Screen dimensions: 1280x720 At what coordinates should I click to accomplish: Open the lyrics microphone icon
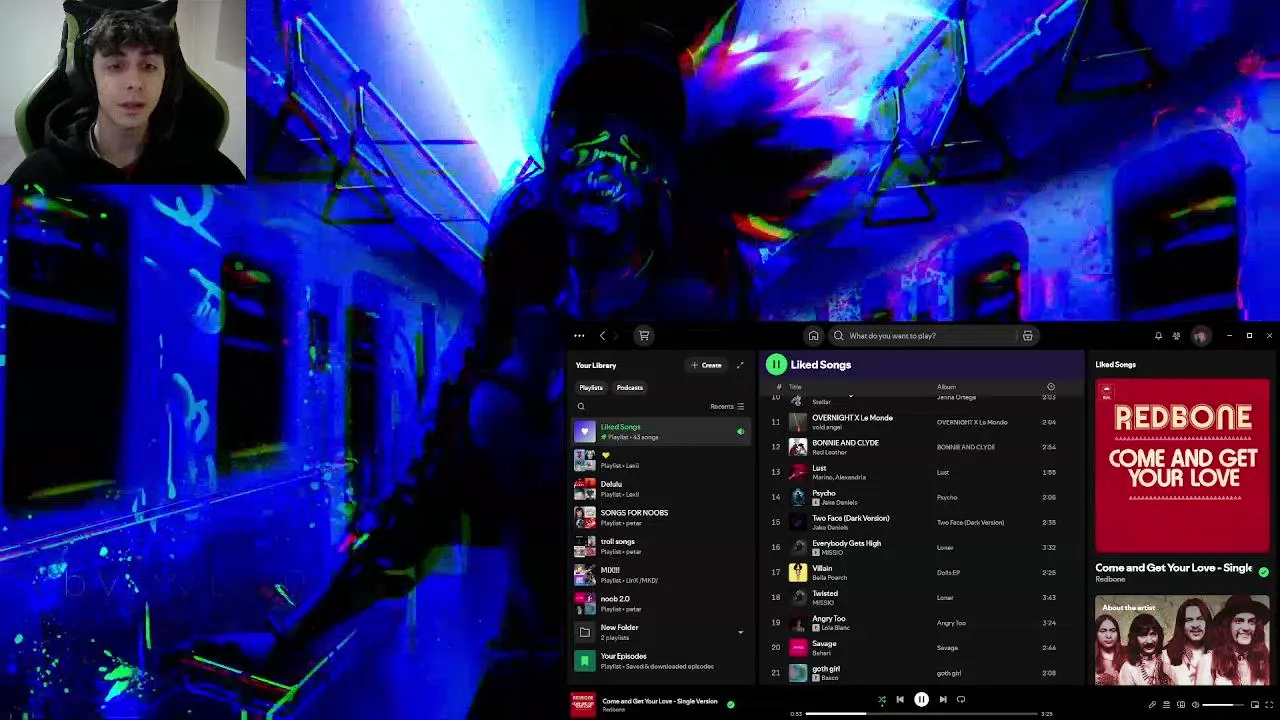[1151, 705]
